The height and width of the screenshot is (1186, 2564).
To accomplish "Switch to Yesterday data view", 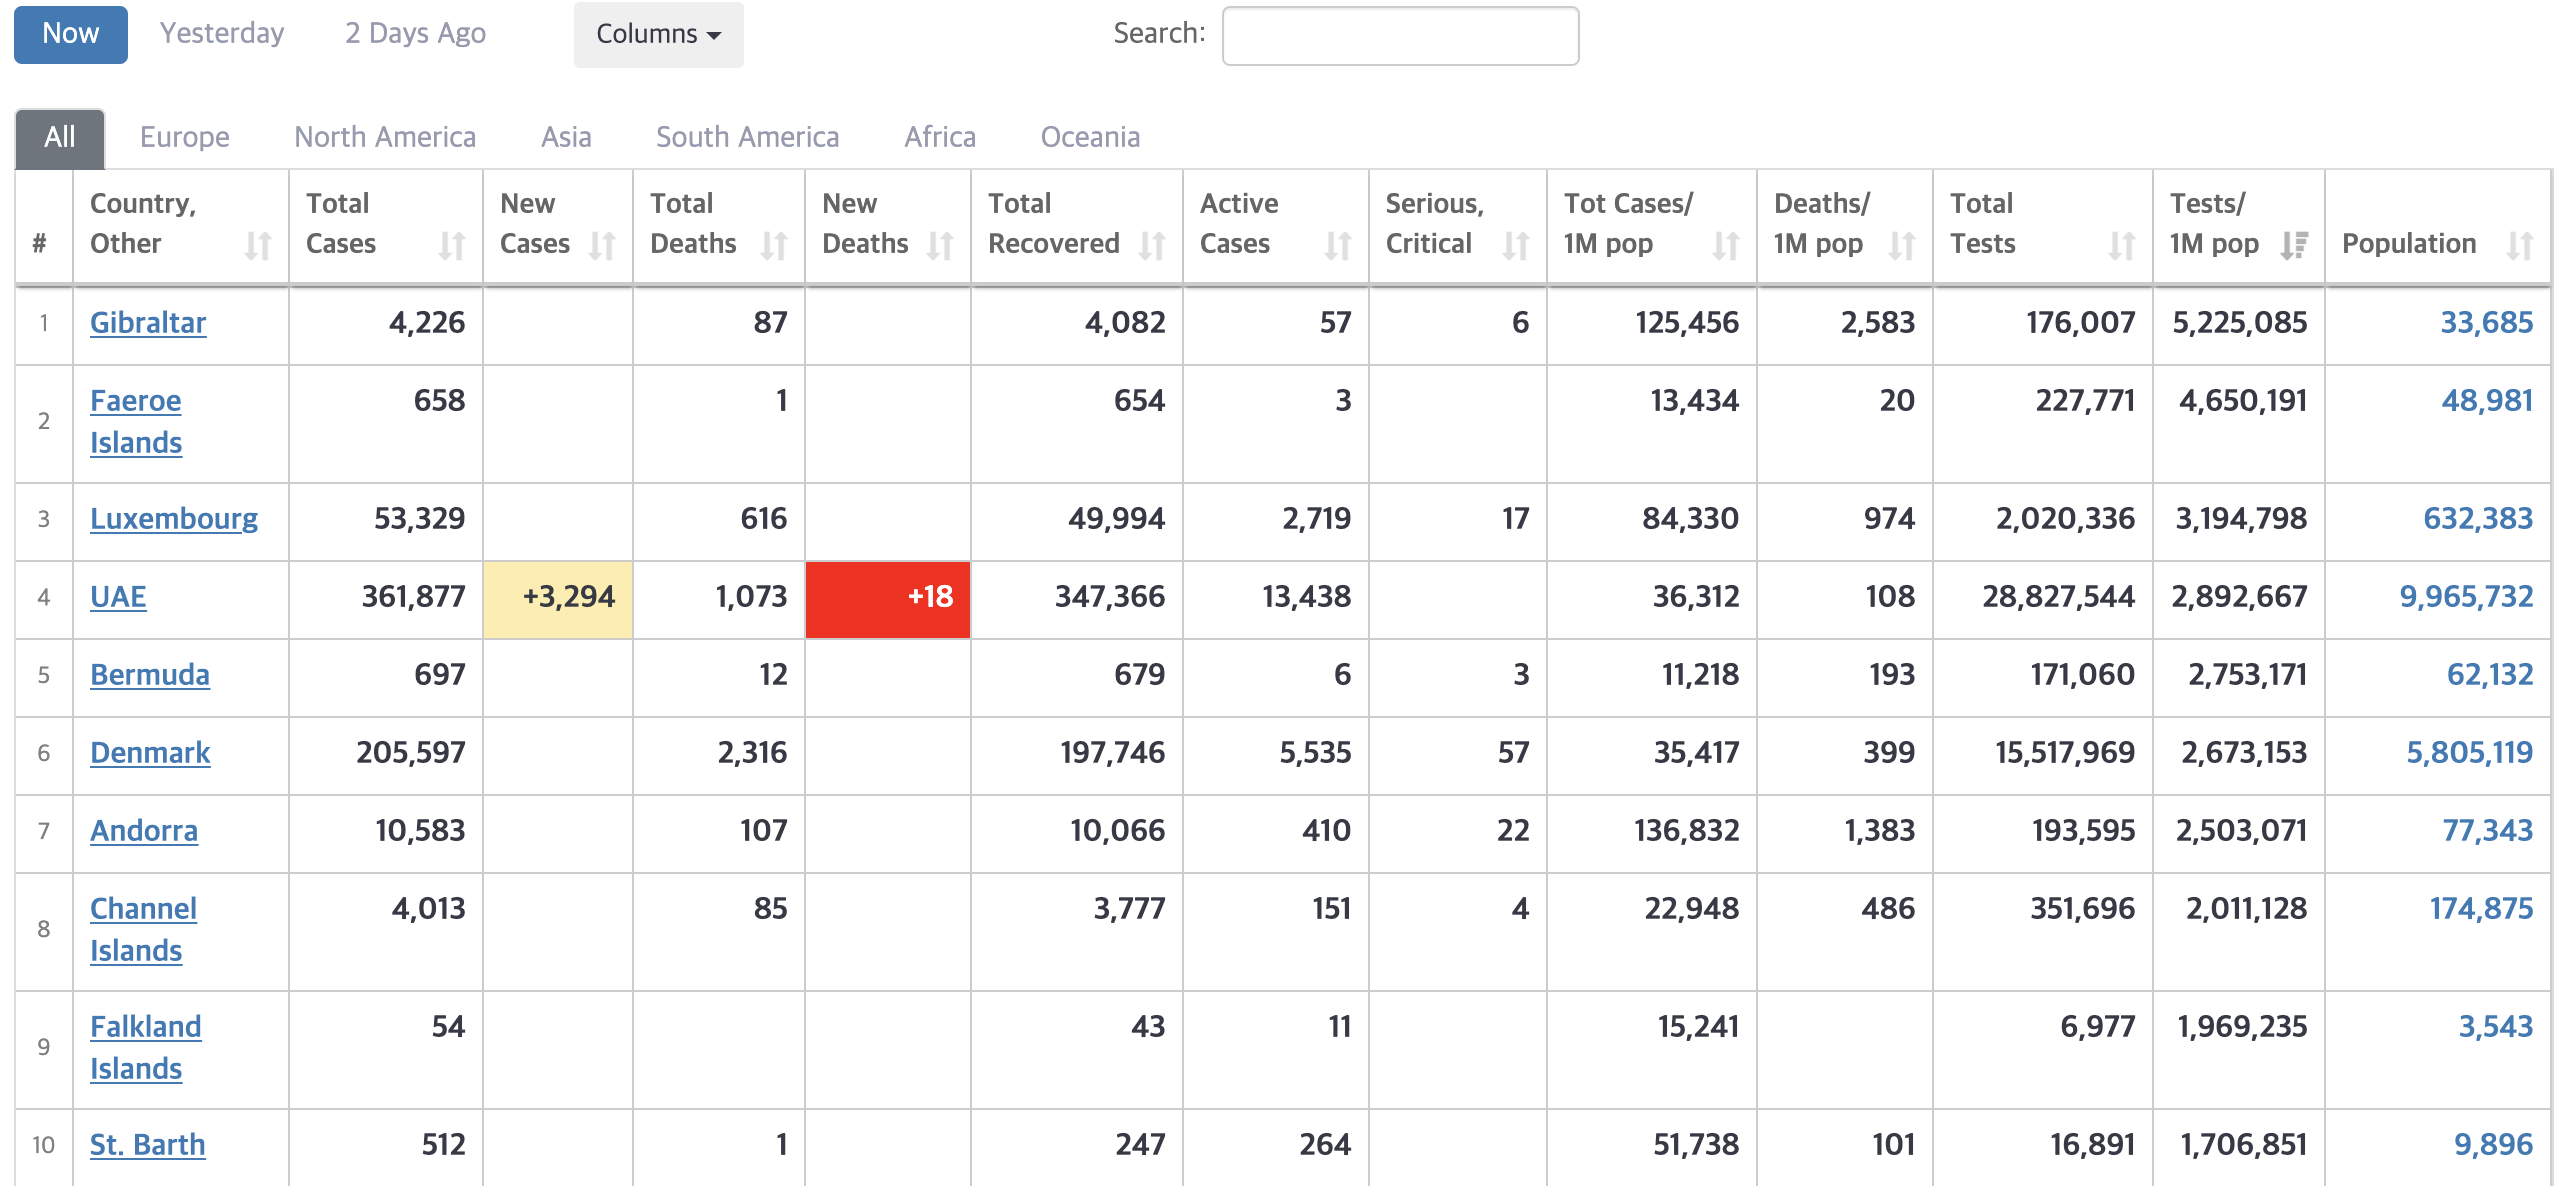I will click(x=222, y=33).
